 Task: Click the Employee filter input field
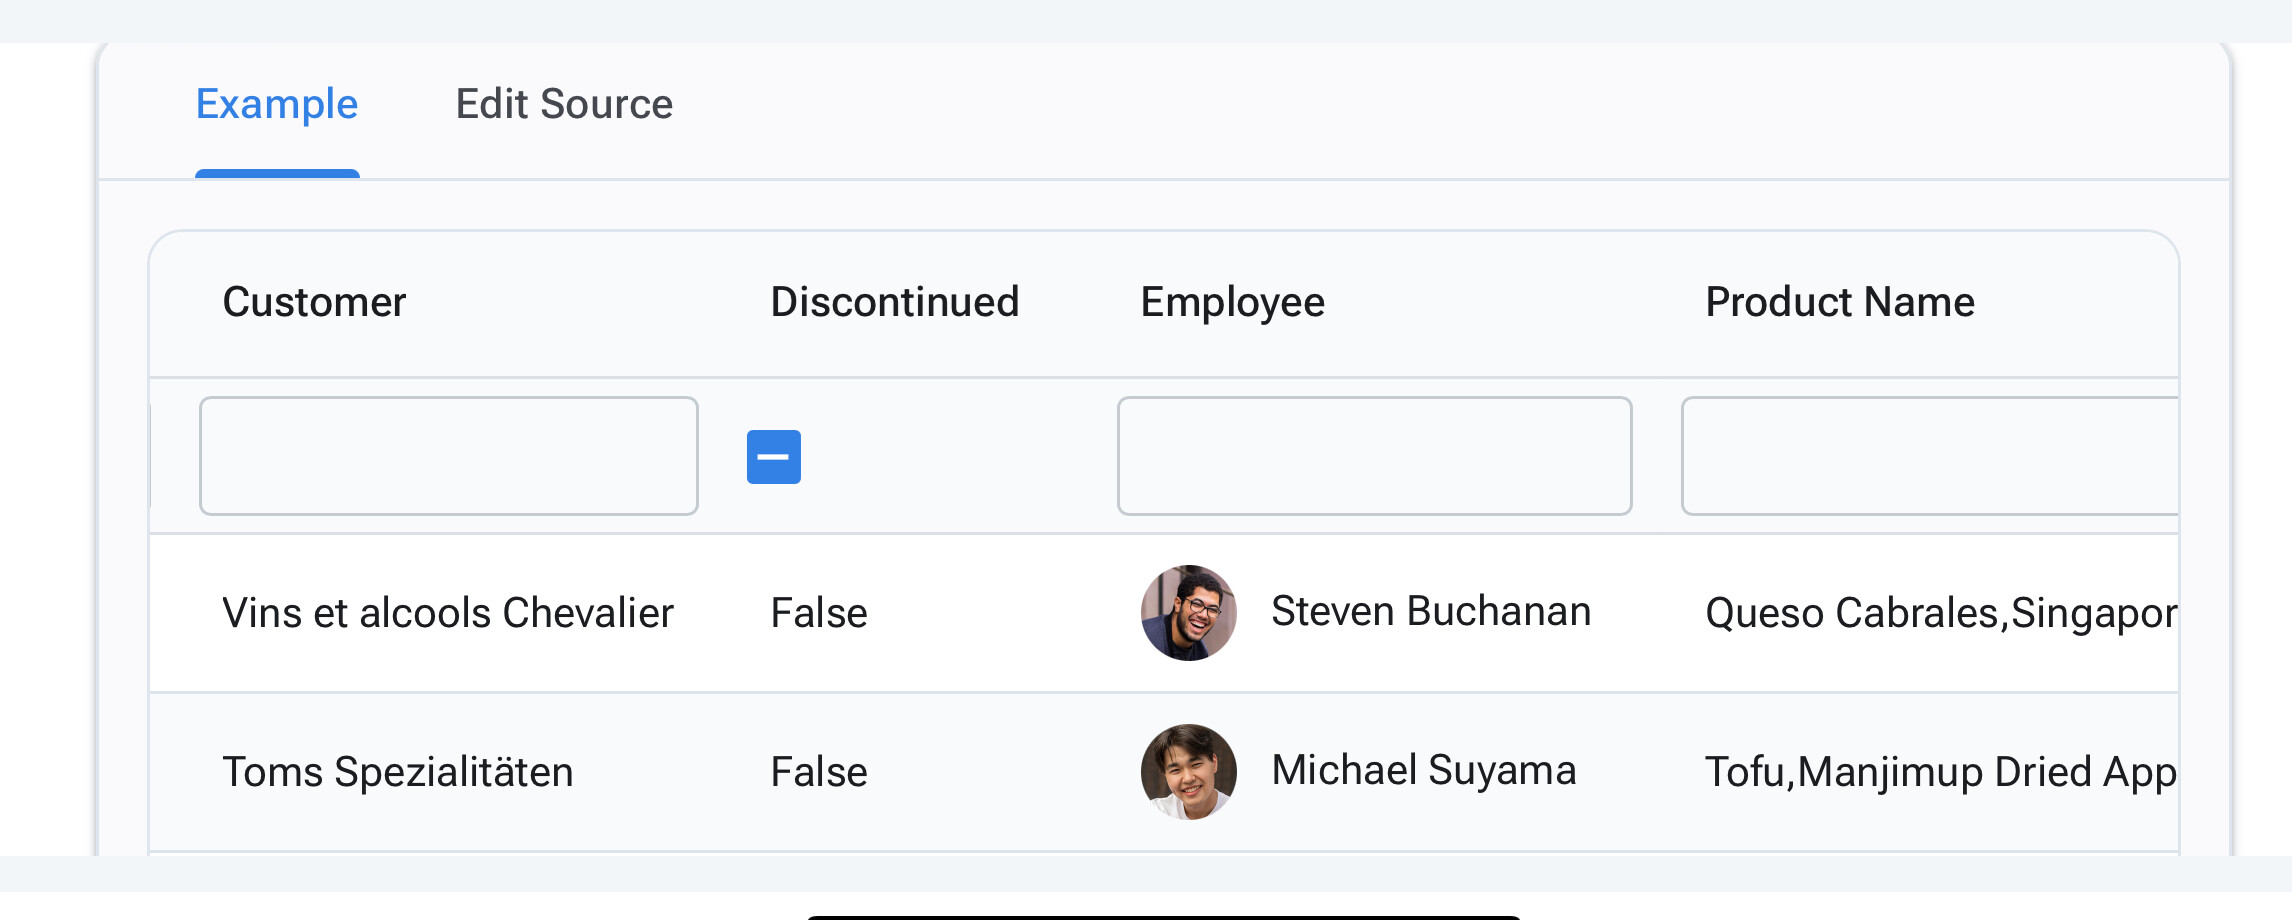[1374, 455]
